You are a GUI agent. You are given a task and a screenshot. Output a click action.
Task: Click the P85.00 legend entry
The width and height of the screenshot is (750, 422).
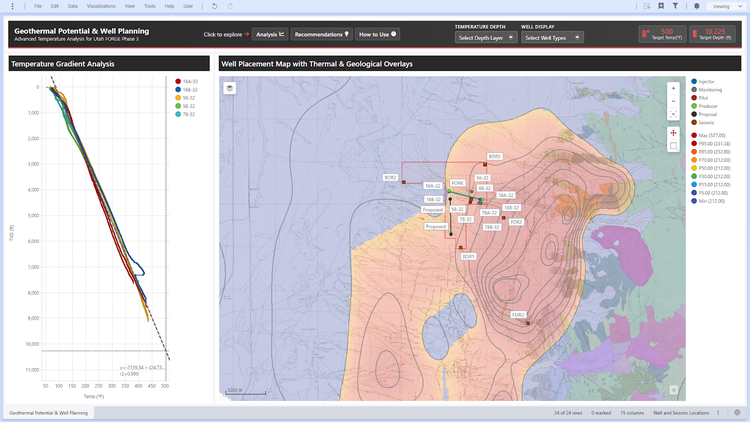point(711,152)
